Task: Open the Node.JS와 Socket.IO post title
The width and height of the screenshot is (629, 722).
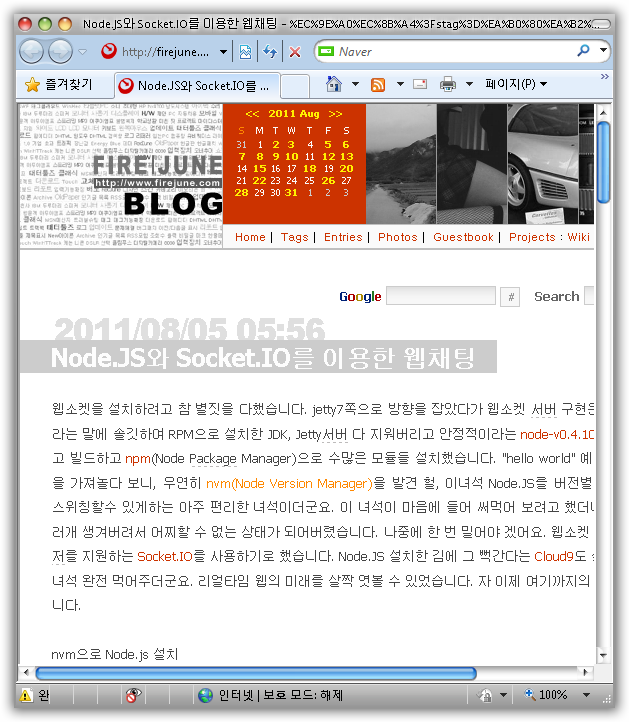Action: point(262,358)
